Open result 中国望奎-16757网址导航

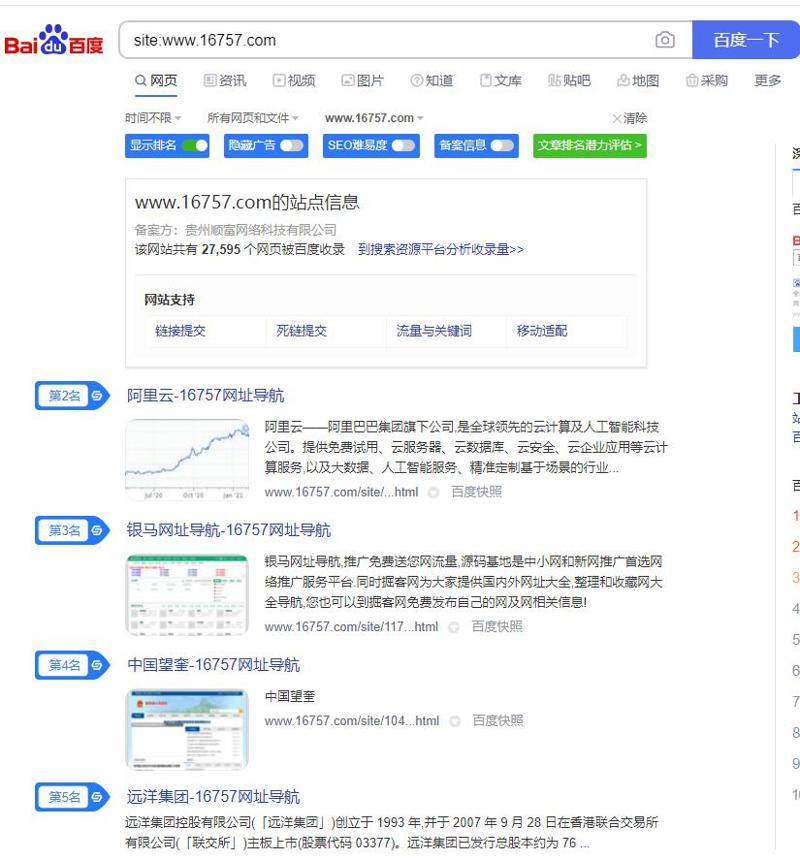coord(213,665)
